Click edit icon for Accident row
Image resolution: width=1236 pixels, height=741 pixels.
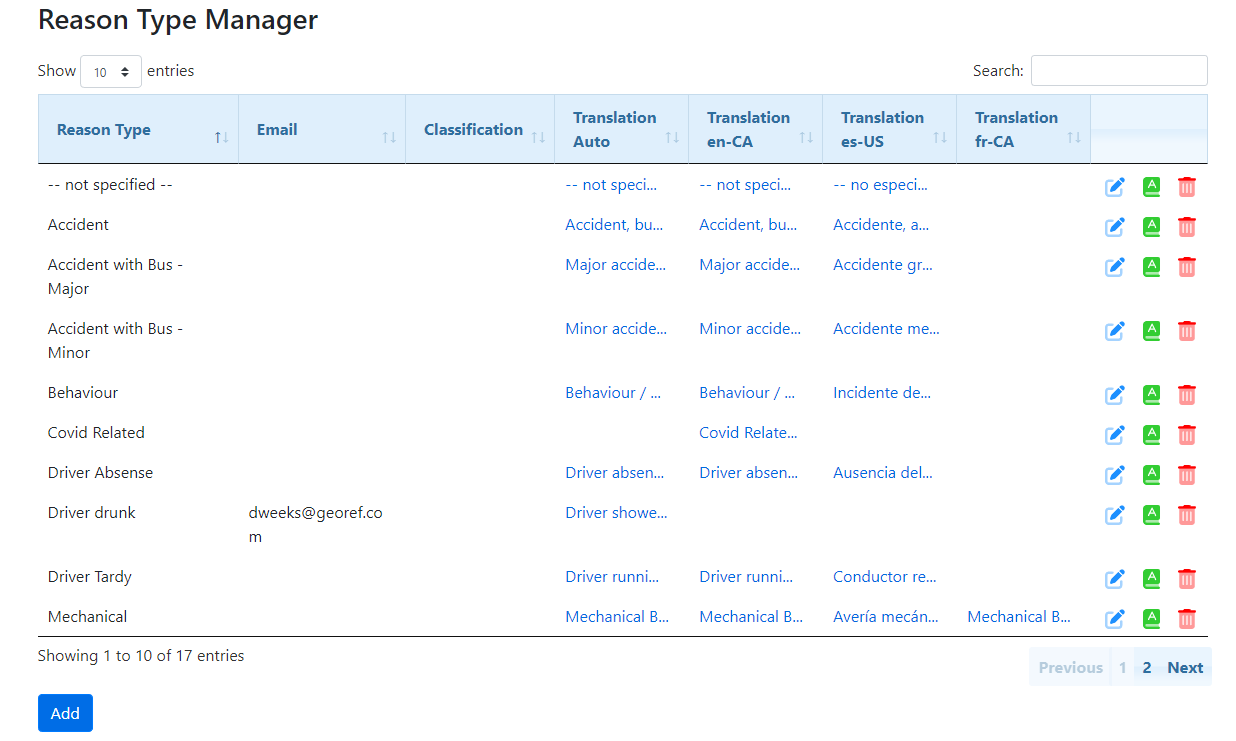(1115, 227)
